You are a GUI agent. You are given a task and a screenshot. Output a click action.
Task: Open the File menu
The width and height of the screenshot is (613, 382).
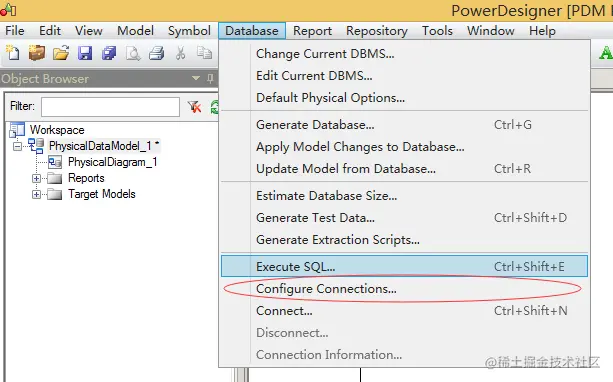point(15,30)
